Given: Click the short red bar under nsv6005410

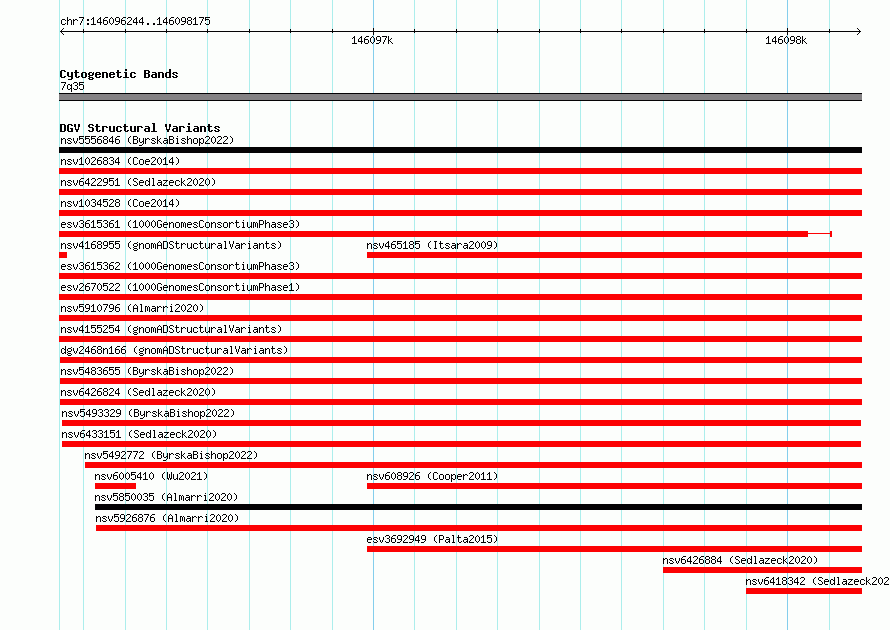Looking at the screenshot, I should pyautogui.click(x=115, y=486).
